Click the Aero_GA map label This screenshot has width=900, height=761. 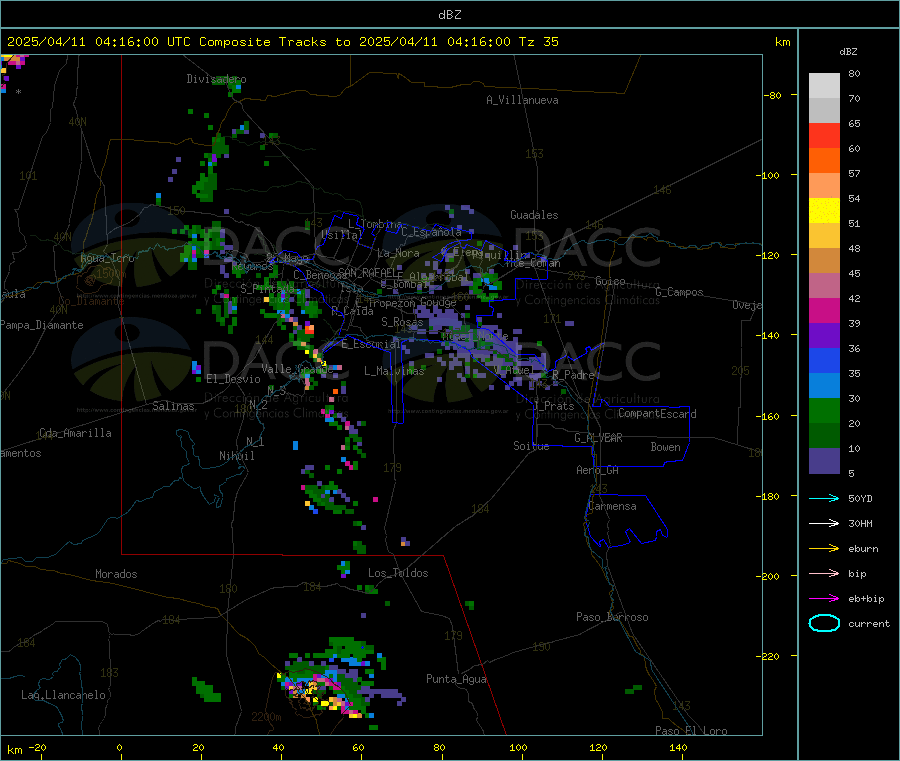pos(598,470)
